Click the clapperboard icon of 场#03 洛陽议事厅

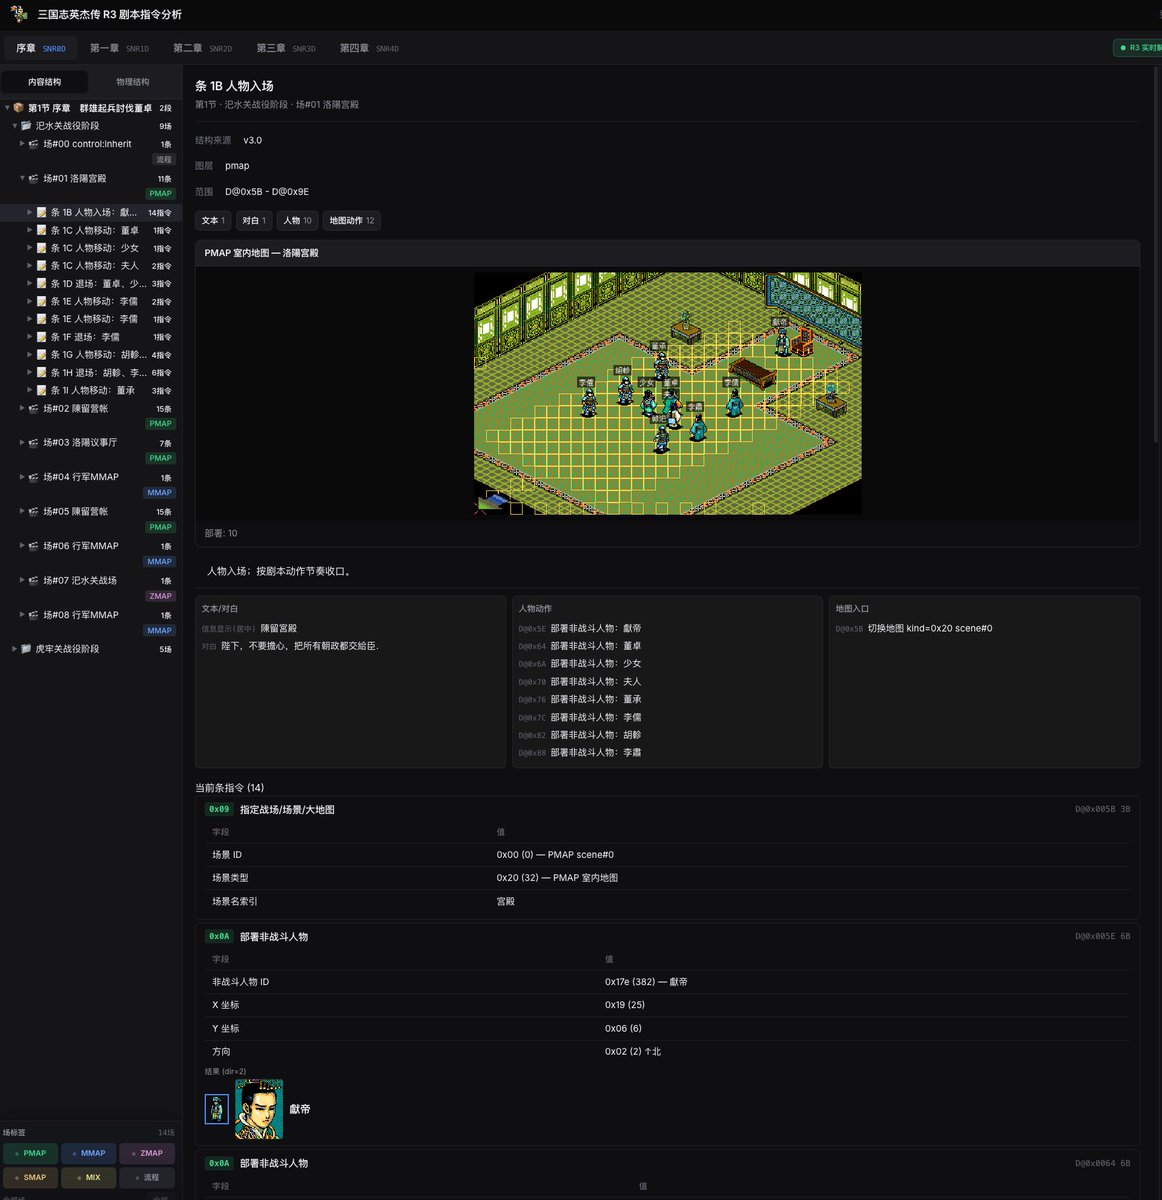click(34, 443)
